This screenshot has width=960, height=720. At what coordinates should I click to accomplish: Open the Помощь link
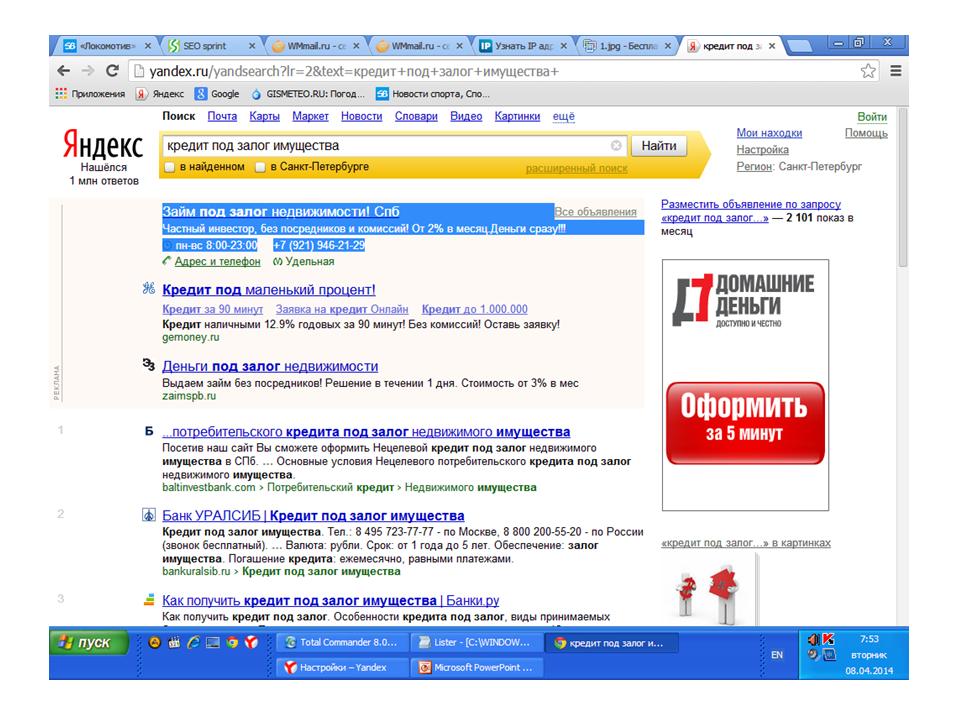coord(866,133)
